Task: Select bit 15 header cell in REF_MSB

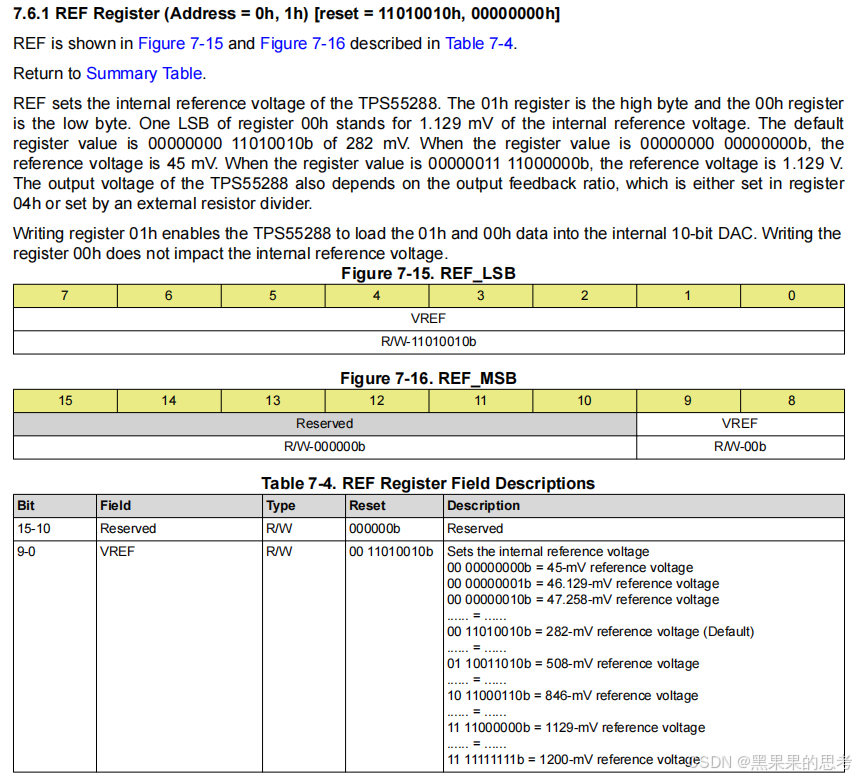Action: 66,401
